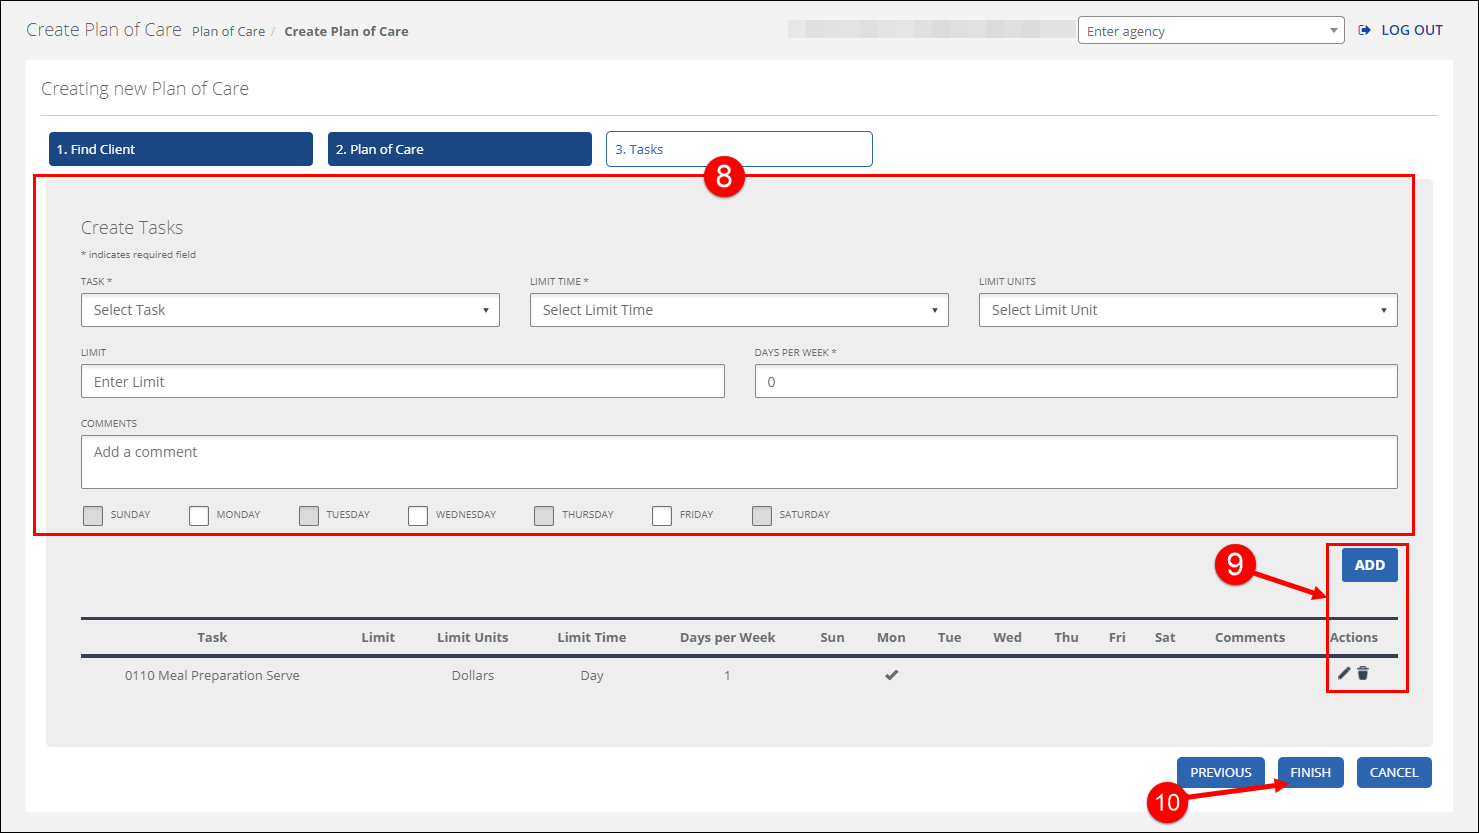This screenshot has width=1479, height=833.
Task: Click the PREVIOUS button
Action: click(1220, 772)
